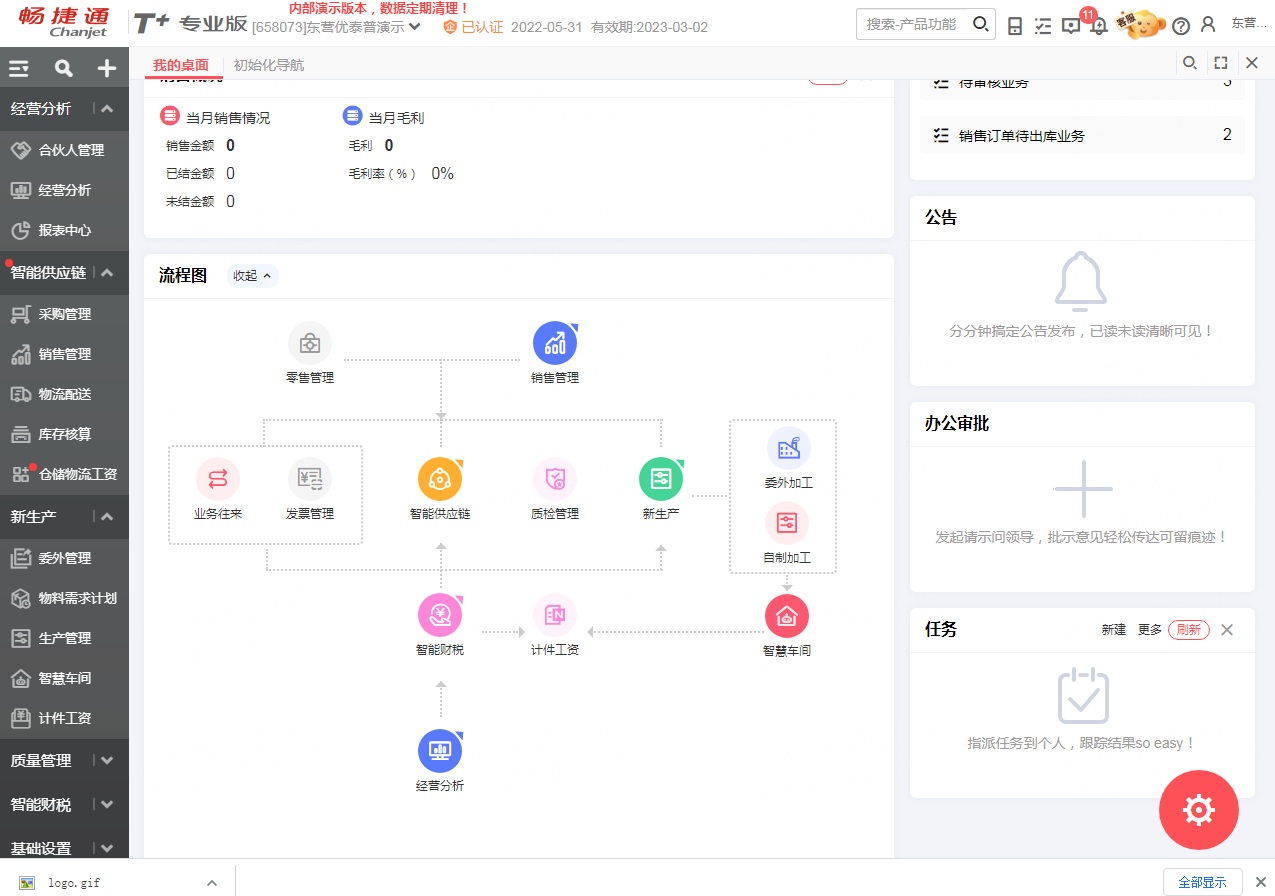The height and width of the screenshot is (896, 1275).
Task: Close the 任务 panel
Action: [x=1227, y=630]
